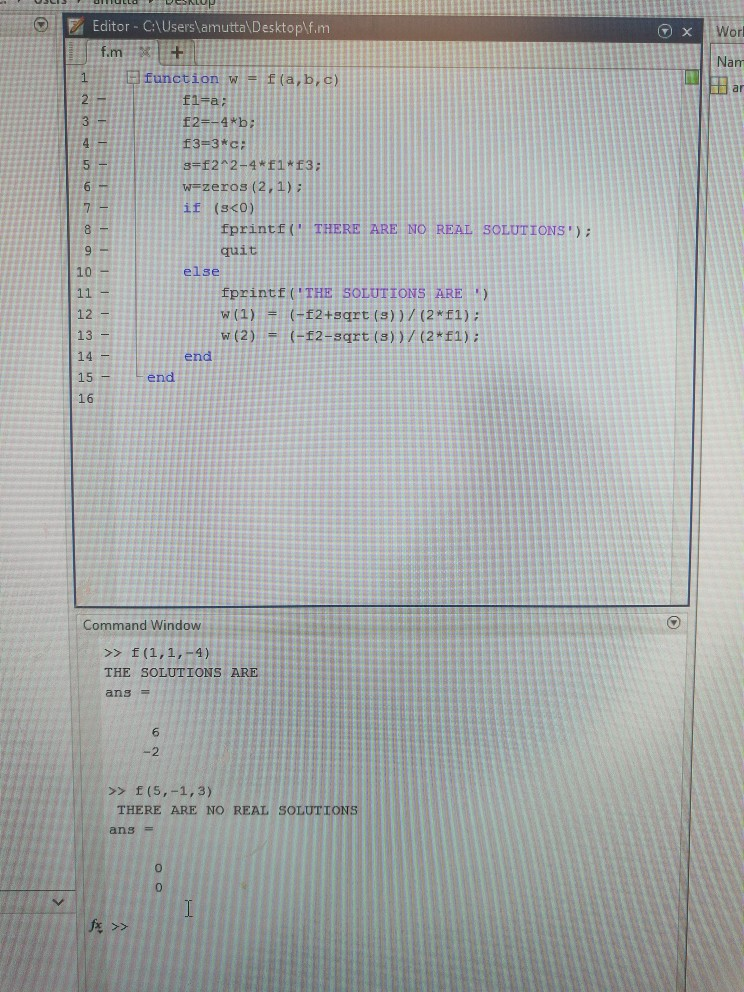Open the Editor panel actions dropdown arrow
The width and height of the screenshot is (744, 992).
point(664,31)
